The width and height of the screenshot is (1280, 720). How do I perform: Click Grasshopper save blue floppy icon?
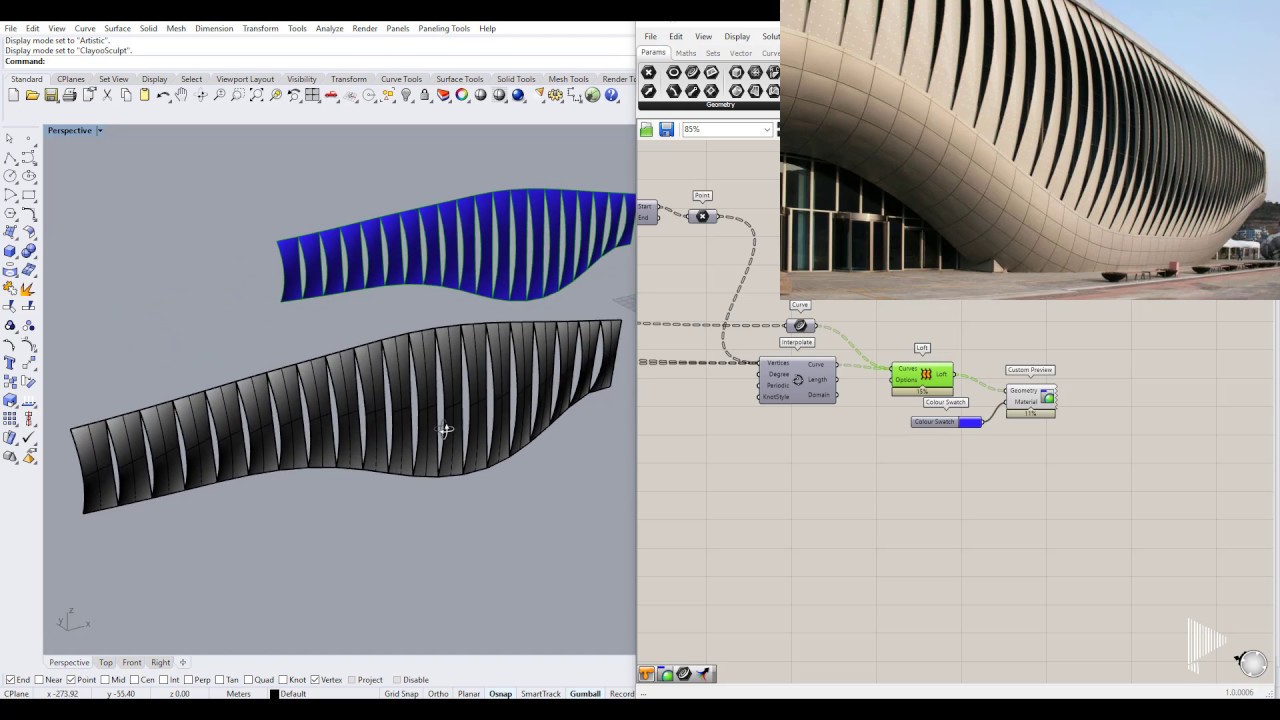tap(666, 129)
